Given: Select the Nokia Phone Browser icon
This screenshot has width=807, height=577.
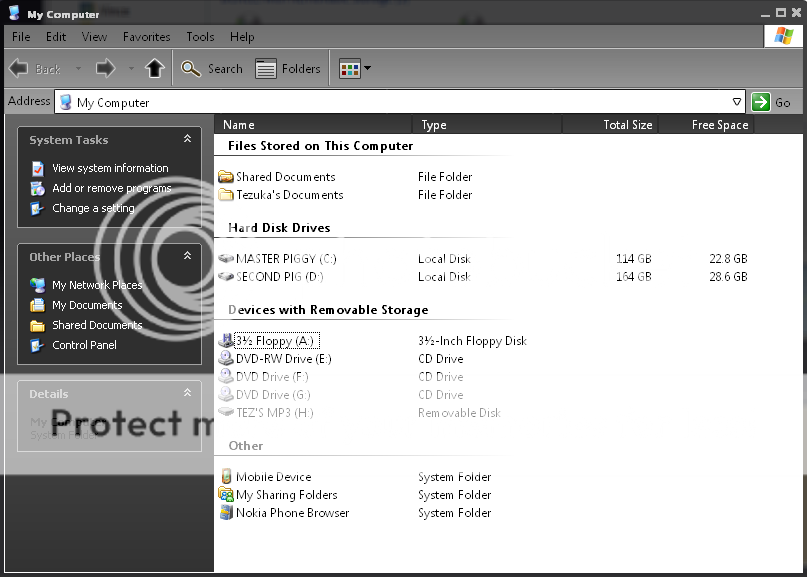Looking at the screenshot, I should (226, 513).
